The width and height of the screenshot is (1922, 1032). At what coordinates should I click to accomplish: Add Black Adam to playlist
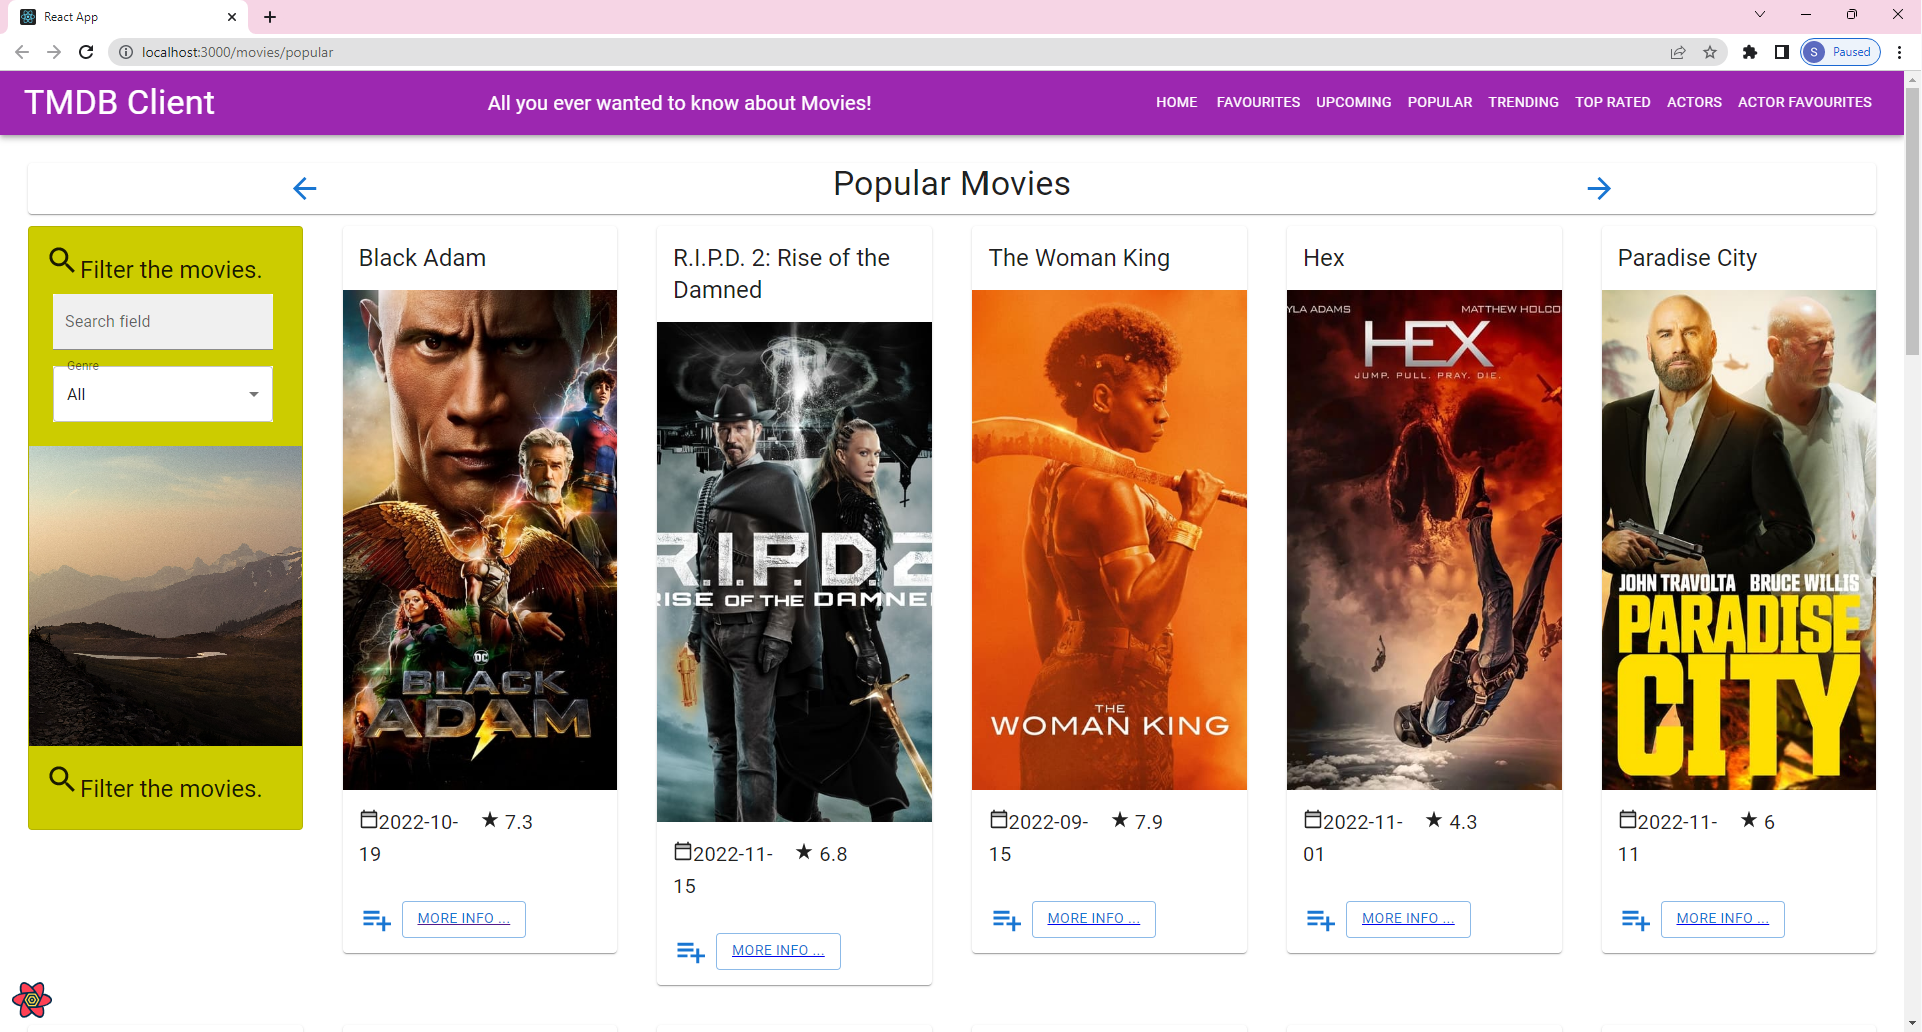pyautogui.click(x=376, y=920)
